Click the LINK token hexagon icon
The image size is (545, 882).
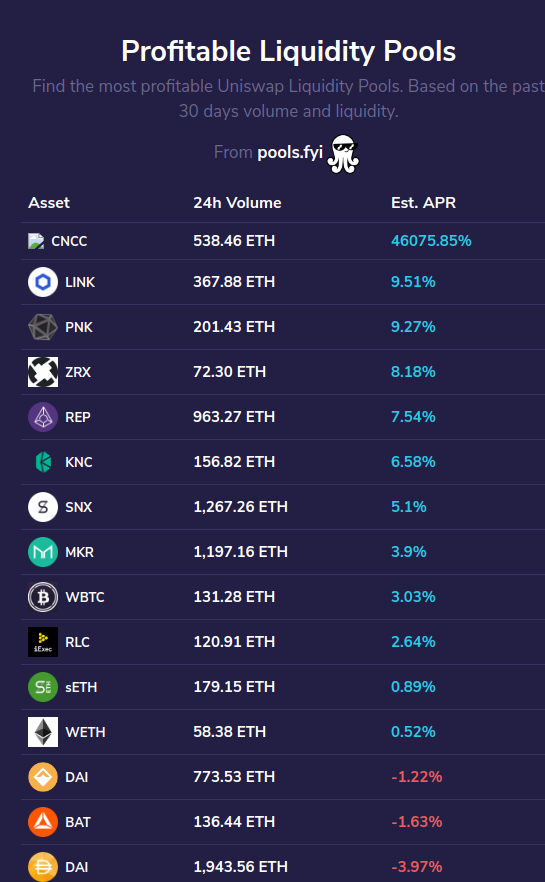43,282
